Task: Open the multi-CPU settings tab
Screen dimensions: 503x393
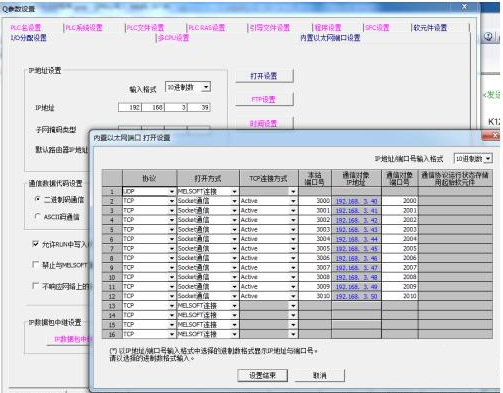Action: coord(174,38)
